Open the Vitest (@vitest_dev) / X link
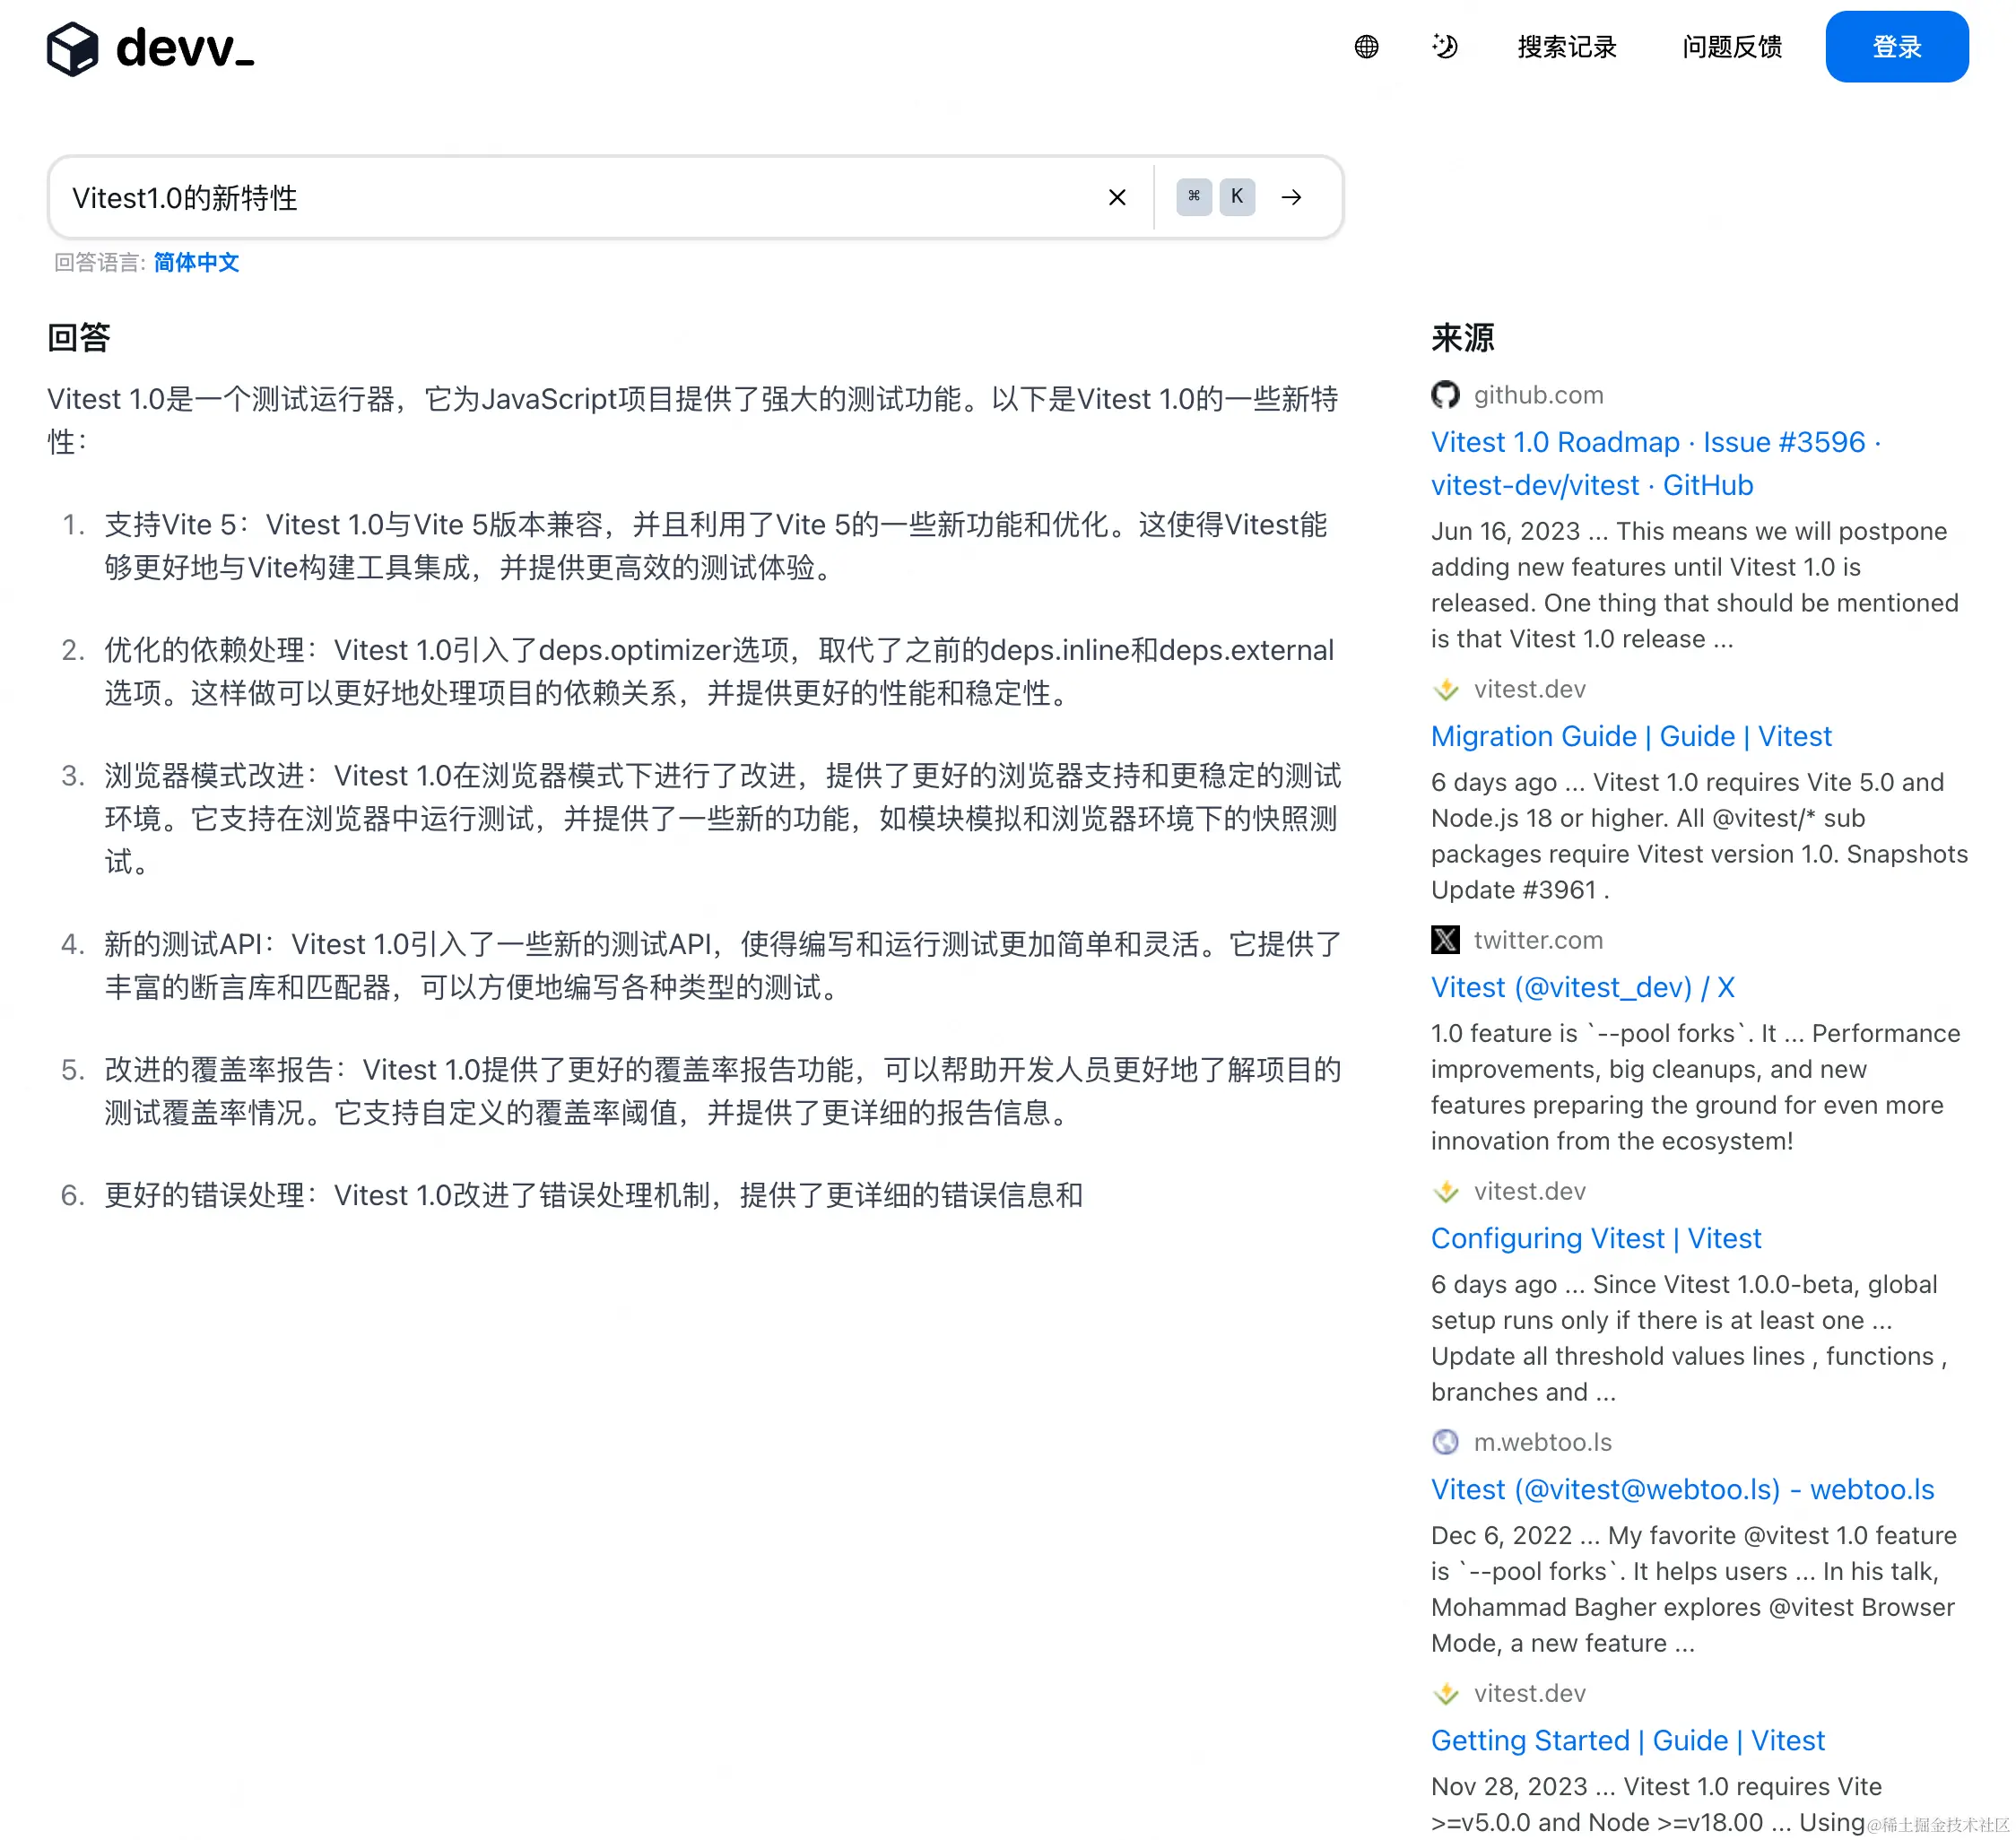This screenshot has width=2016, height=1840. (x=1582, y=987)
